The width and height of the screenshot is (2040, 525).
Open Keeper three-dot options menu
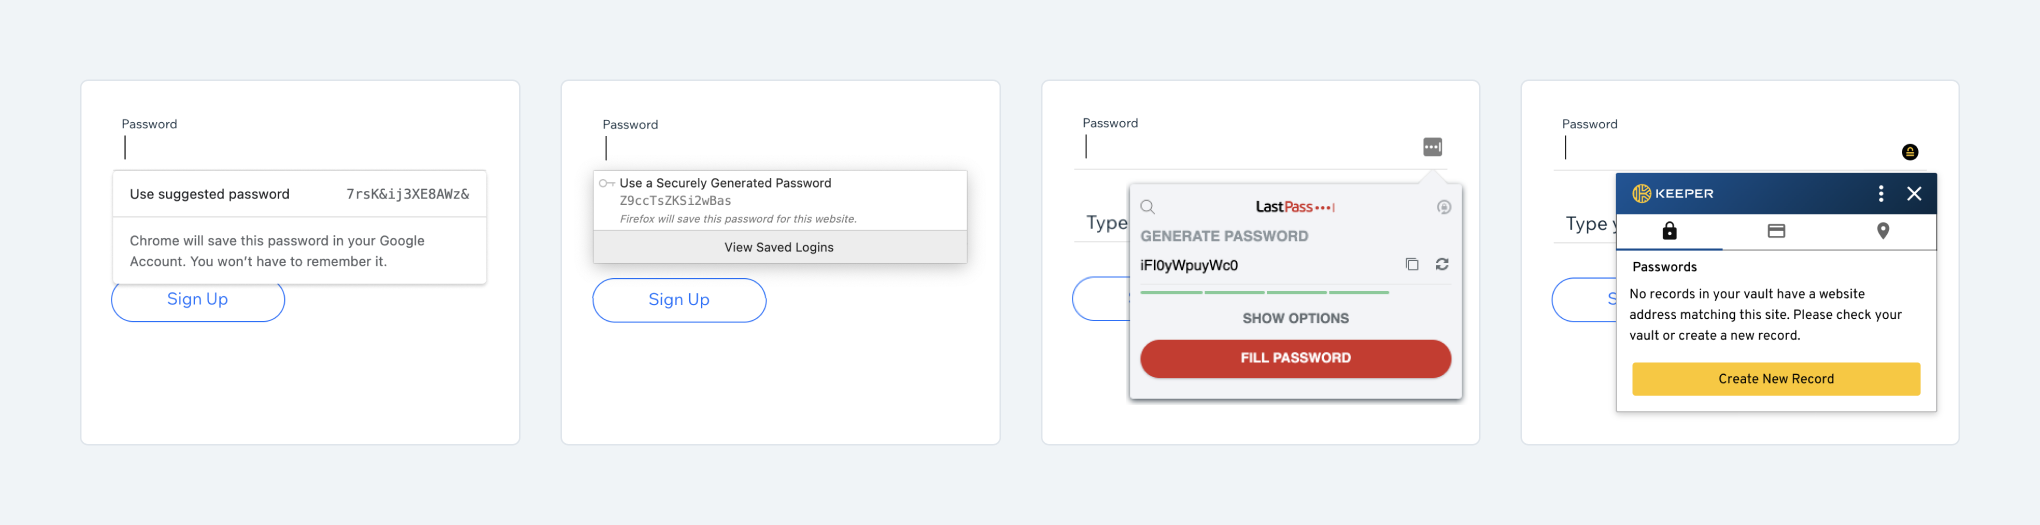1881,194
